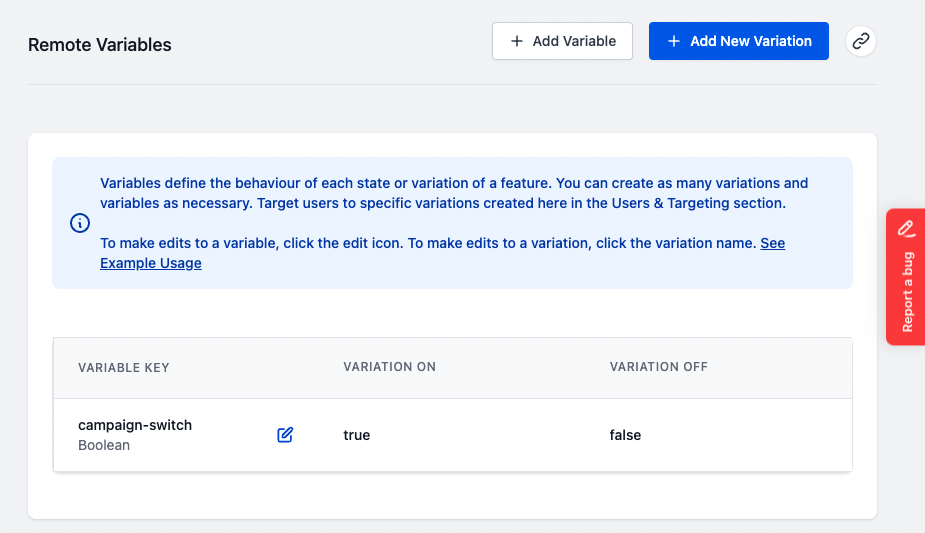Select the campaign-switch variable name

tap(135, 425)
